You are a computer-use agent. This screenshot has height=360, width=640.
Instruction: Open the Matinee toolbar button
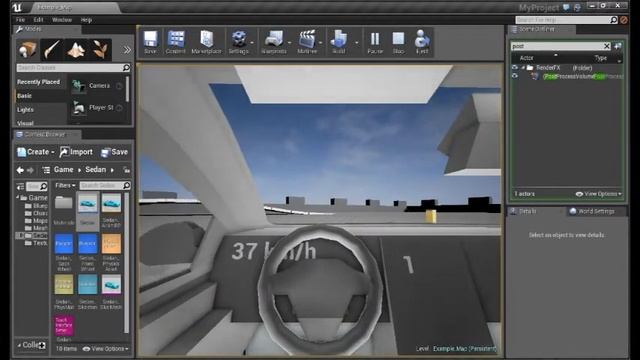307,42
